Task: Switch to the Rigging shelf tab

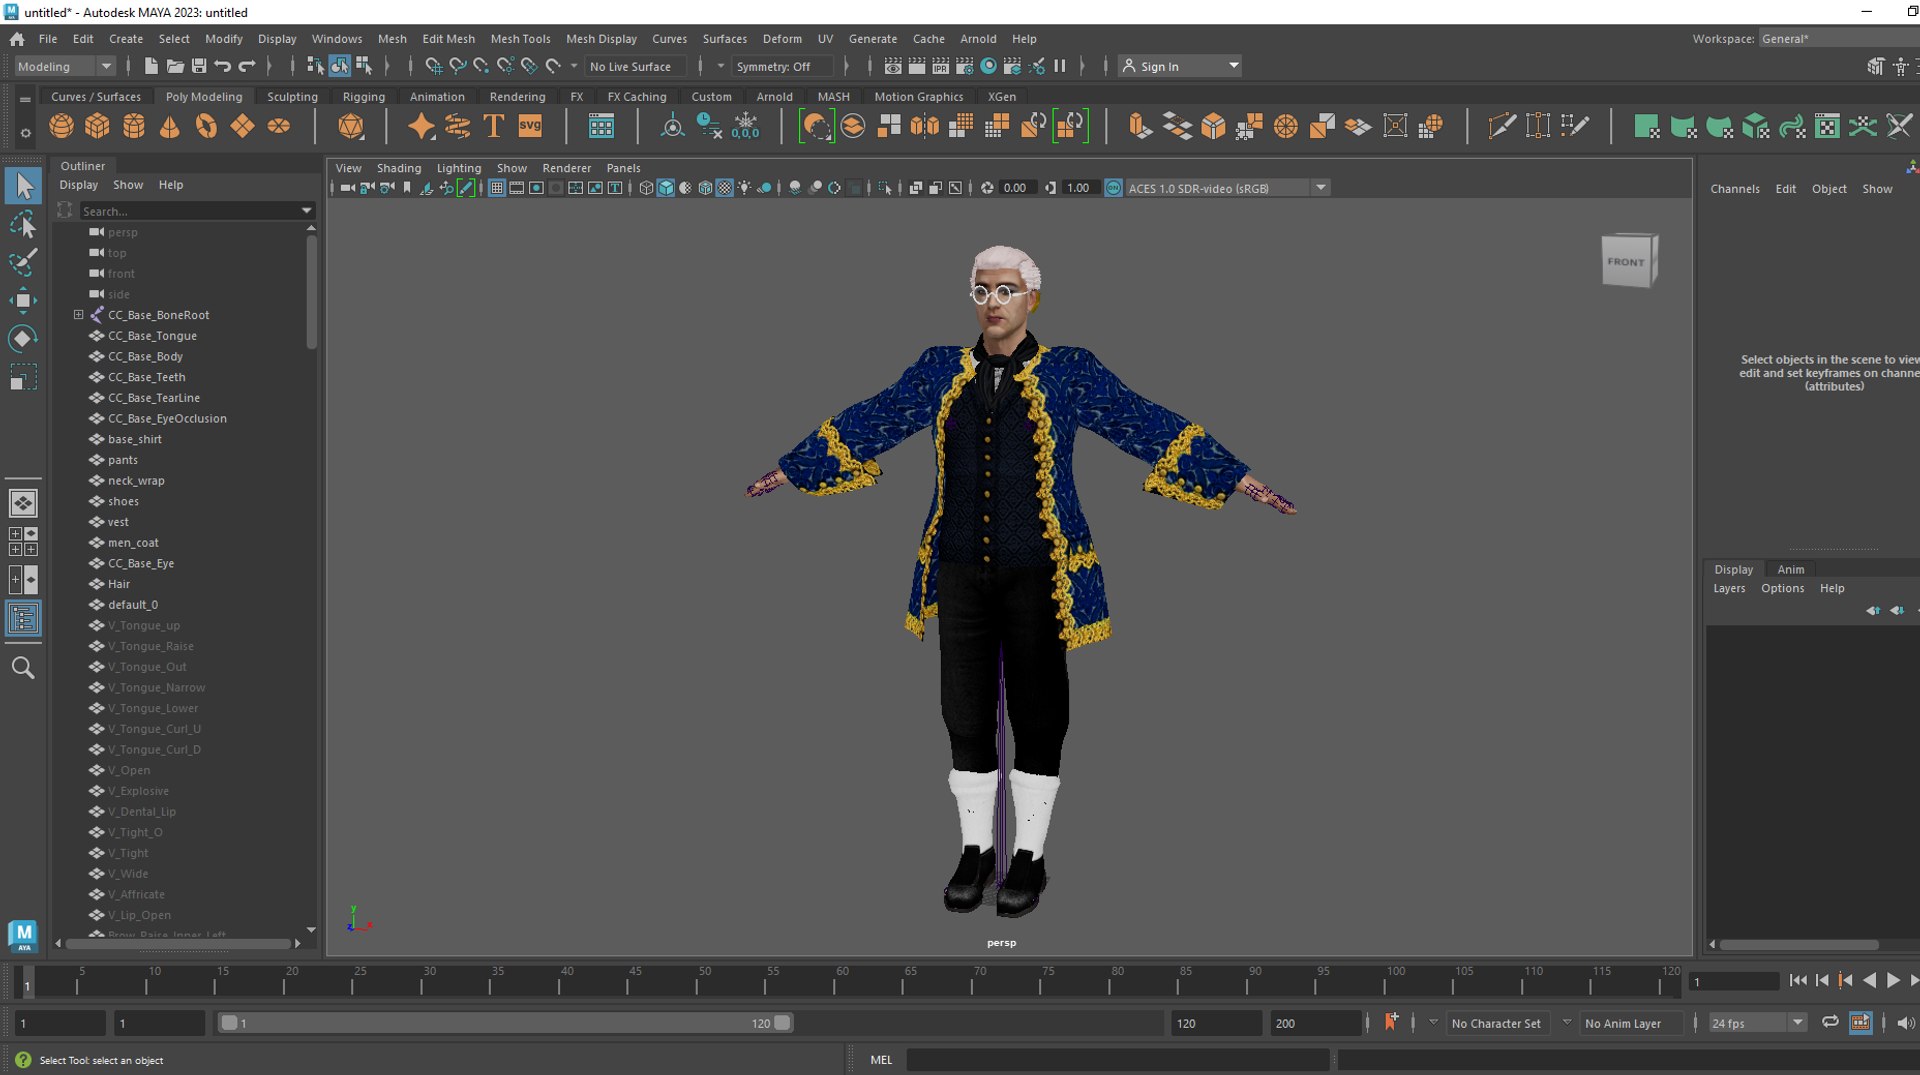Action: (363, 97)
